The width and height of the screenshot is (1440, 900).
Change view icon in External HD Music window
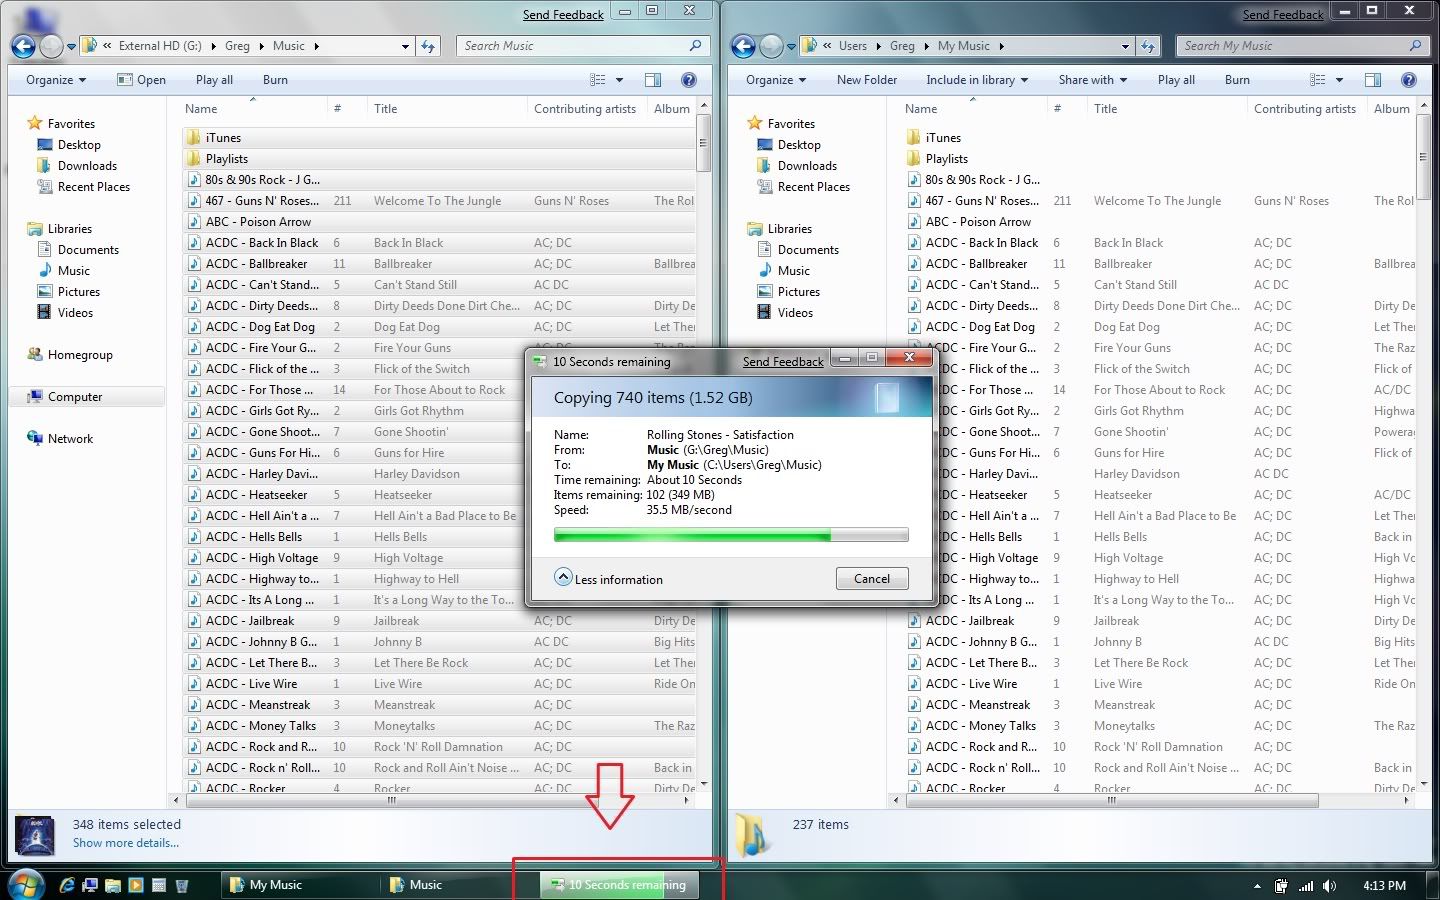598,80
